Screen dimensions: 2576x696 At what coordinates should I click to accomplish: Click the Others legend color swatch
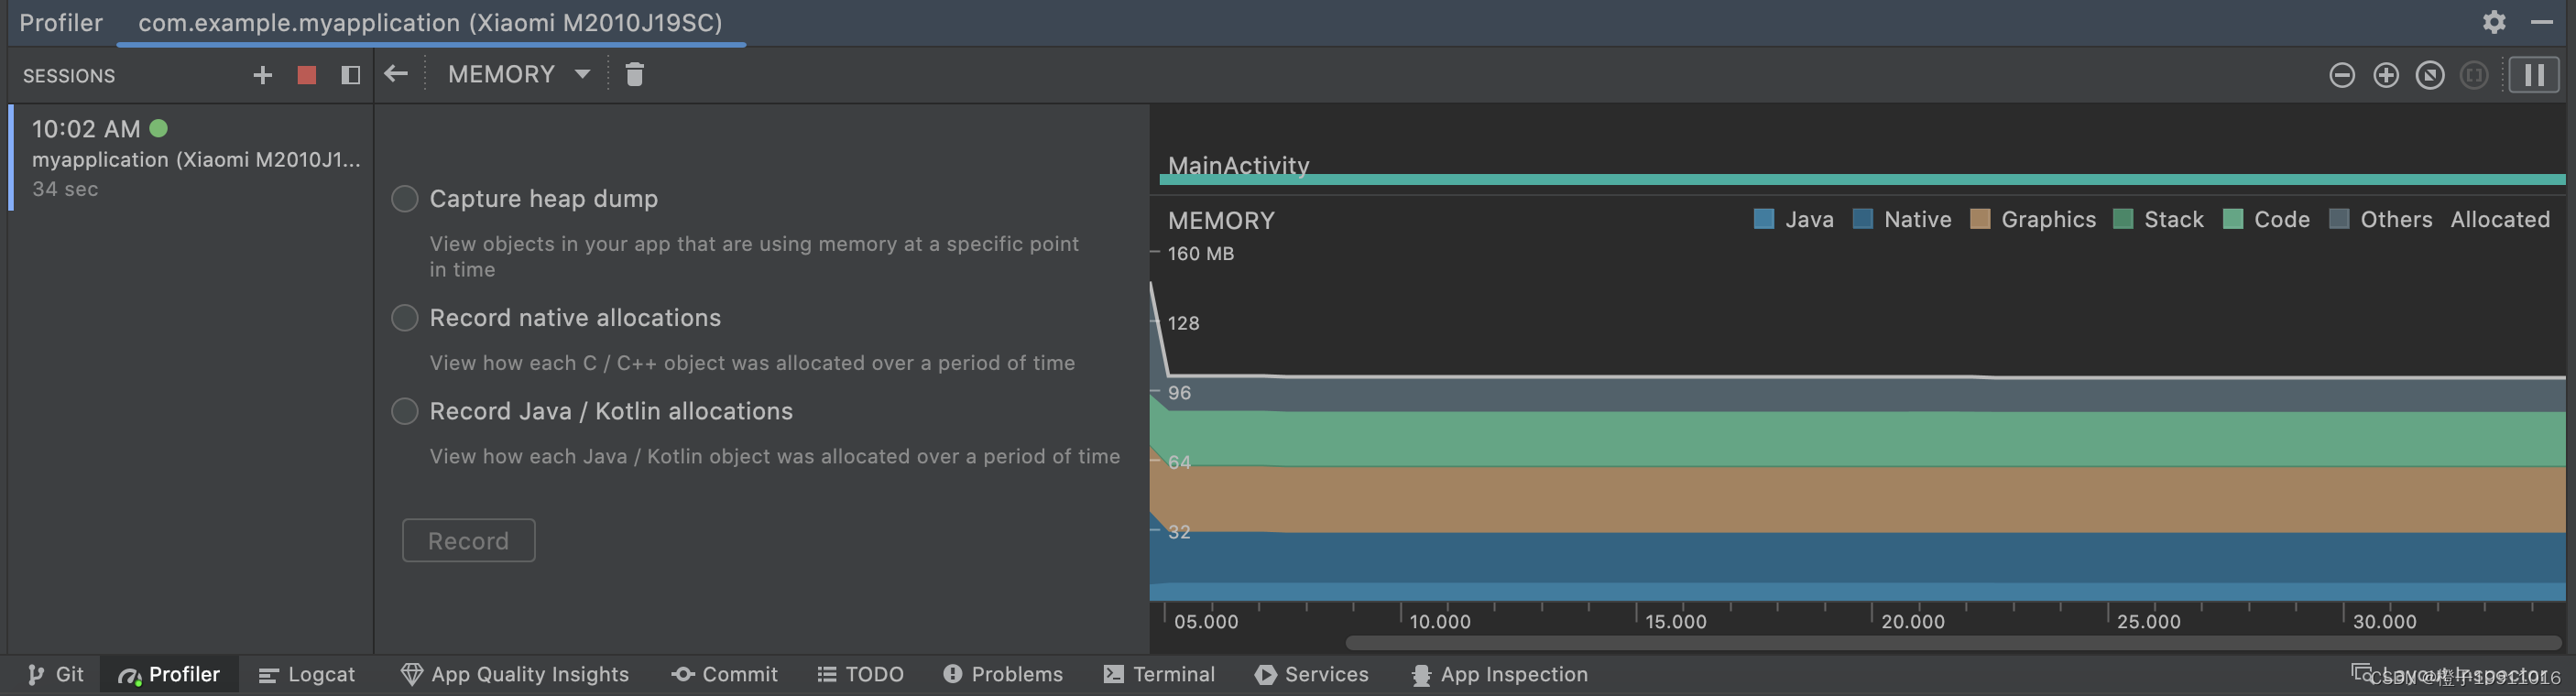[x=2339, y=219]
